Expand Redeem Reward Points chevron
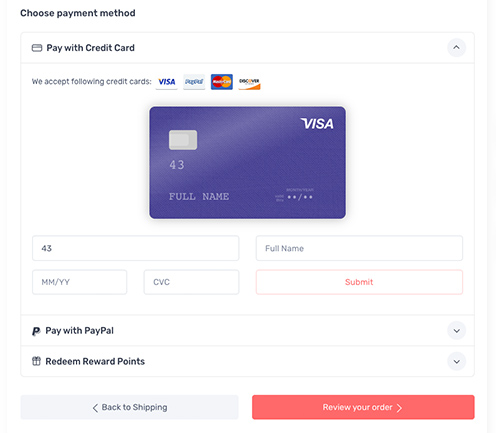Screen dimensions: 496x433 [456, 361]
